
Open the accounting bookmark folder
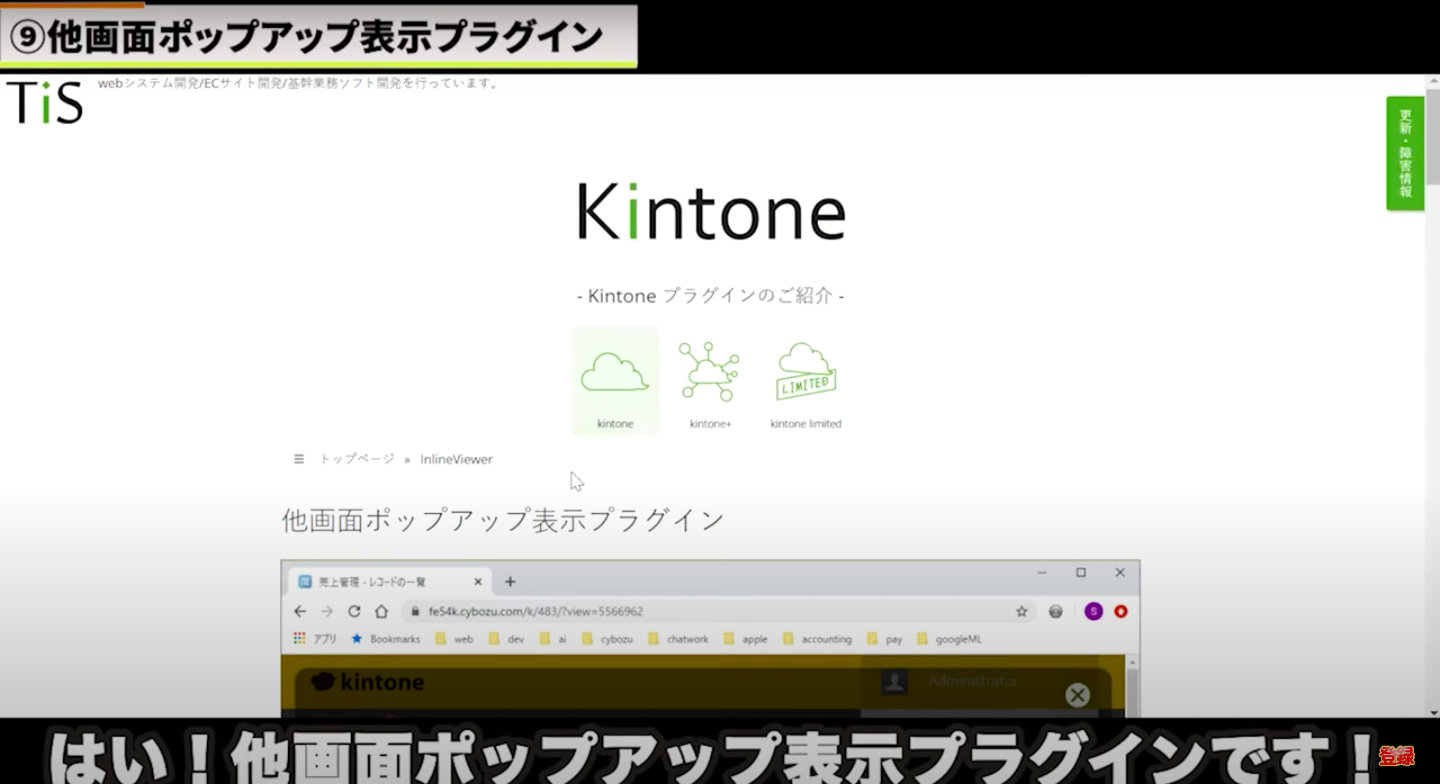click(x=818, y=639)
